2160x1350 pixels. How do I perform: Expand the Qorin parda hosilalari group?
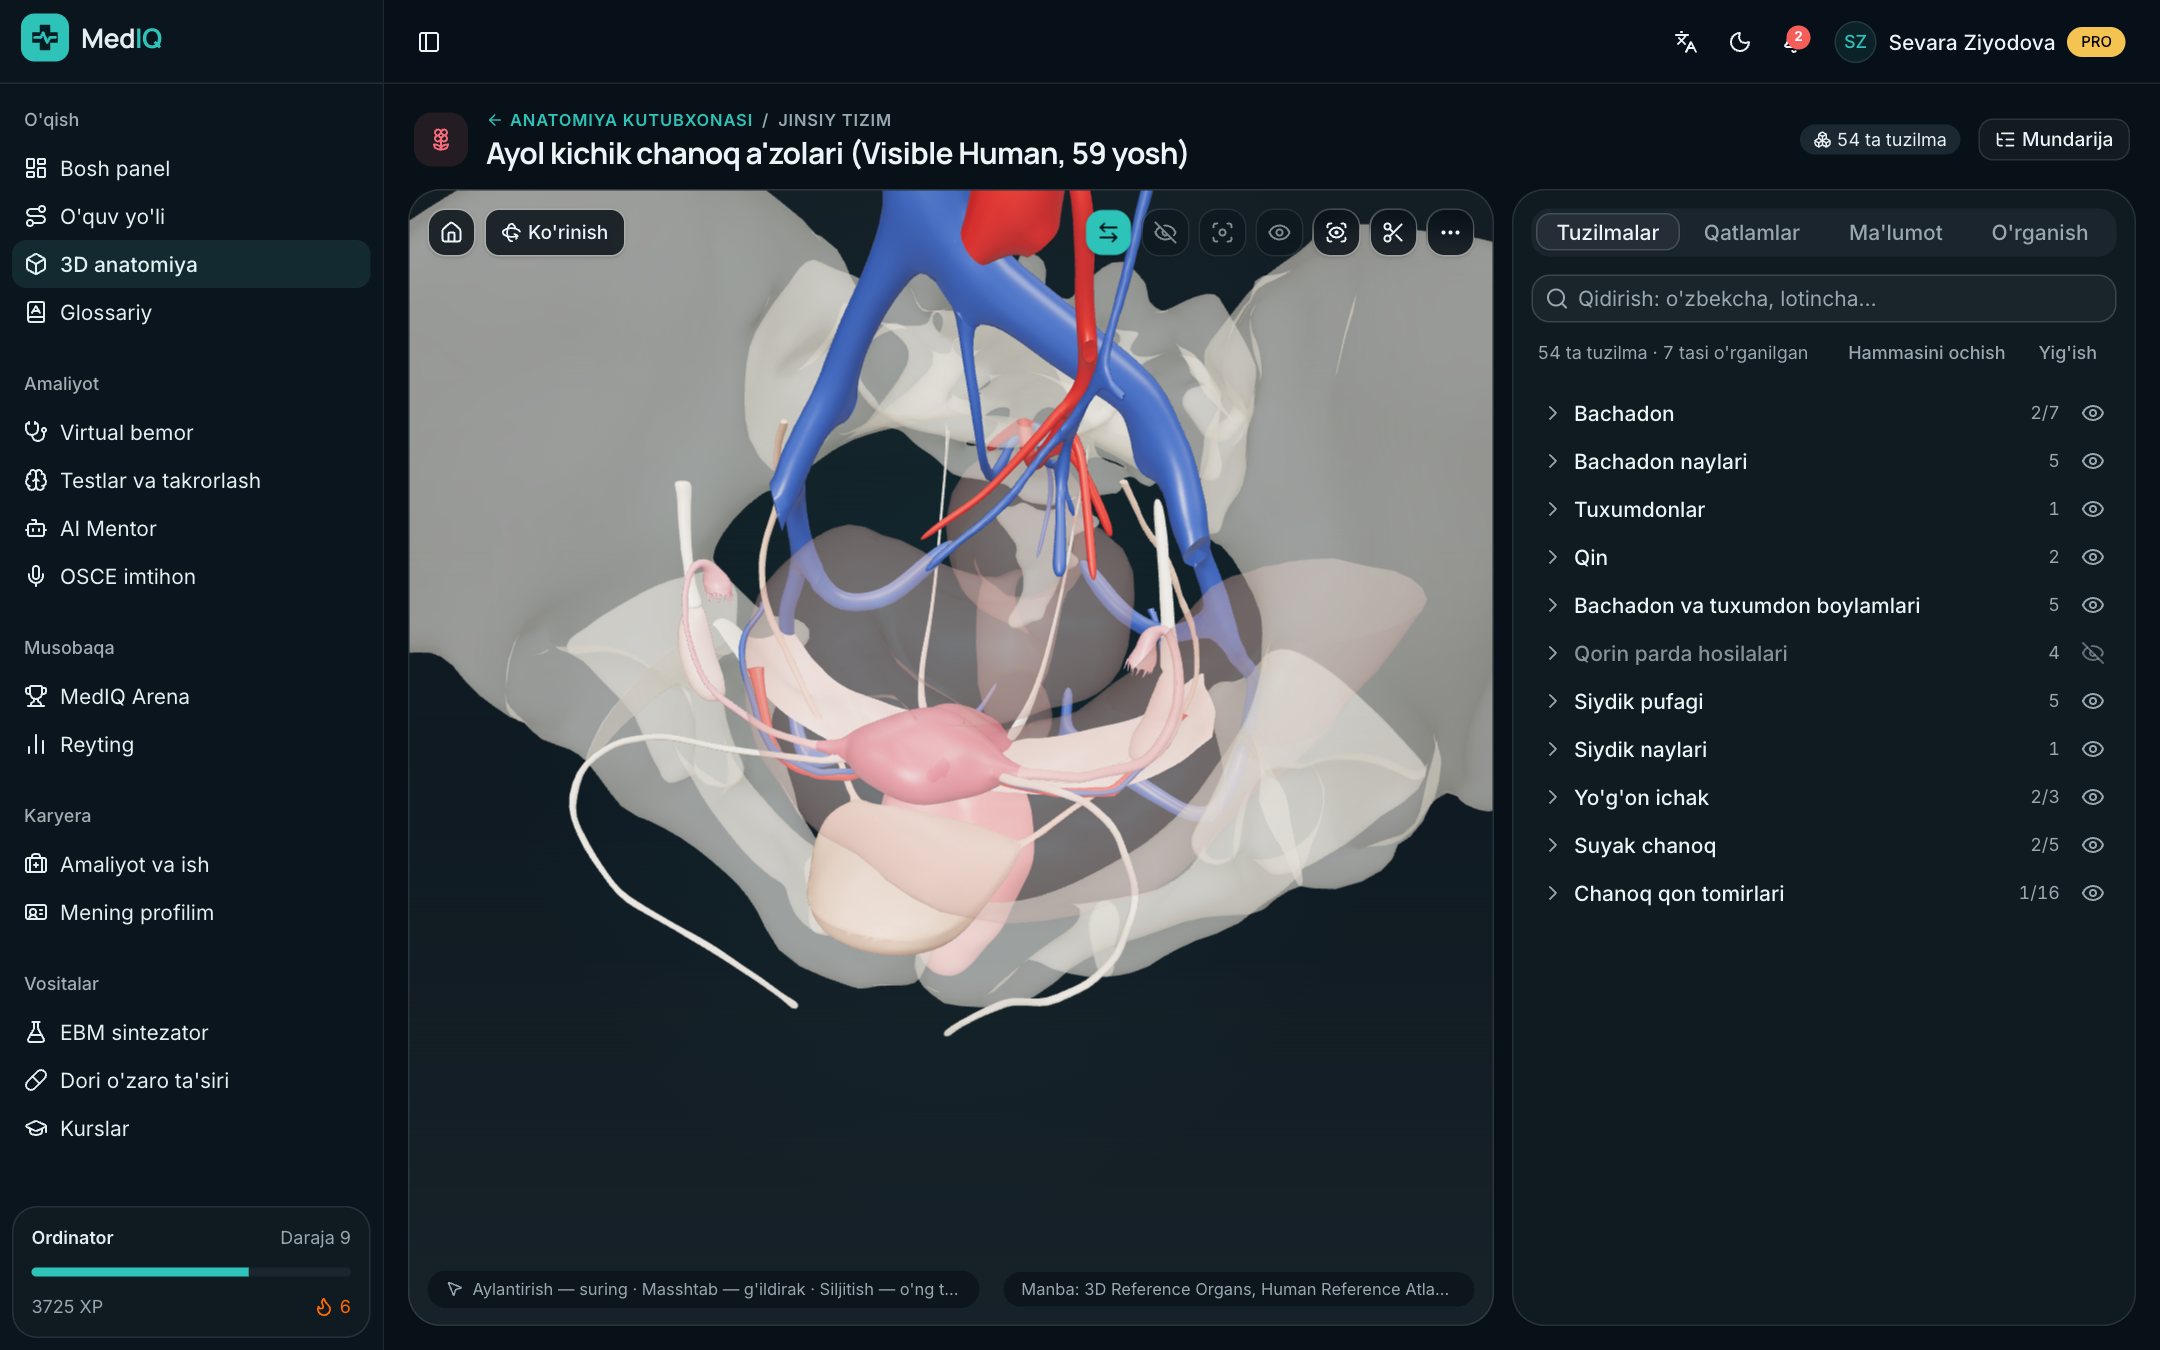(1552, 653)
